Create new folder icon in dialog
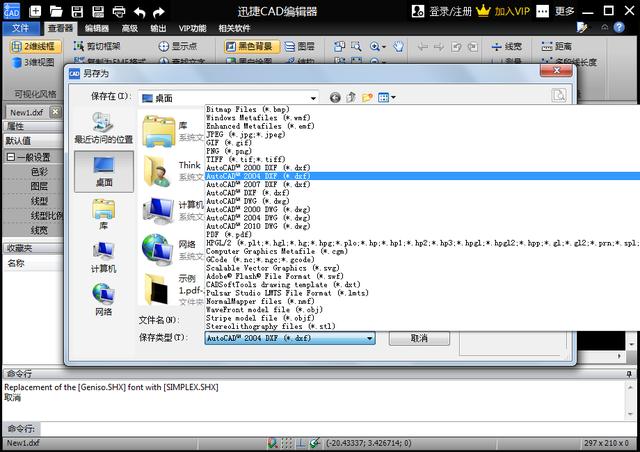 click(367, 97)
